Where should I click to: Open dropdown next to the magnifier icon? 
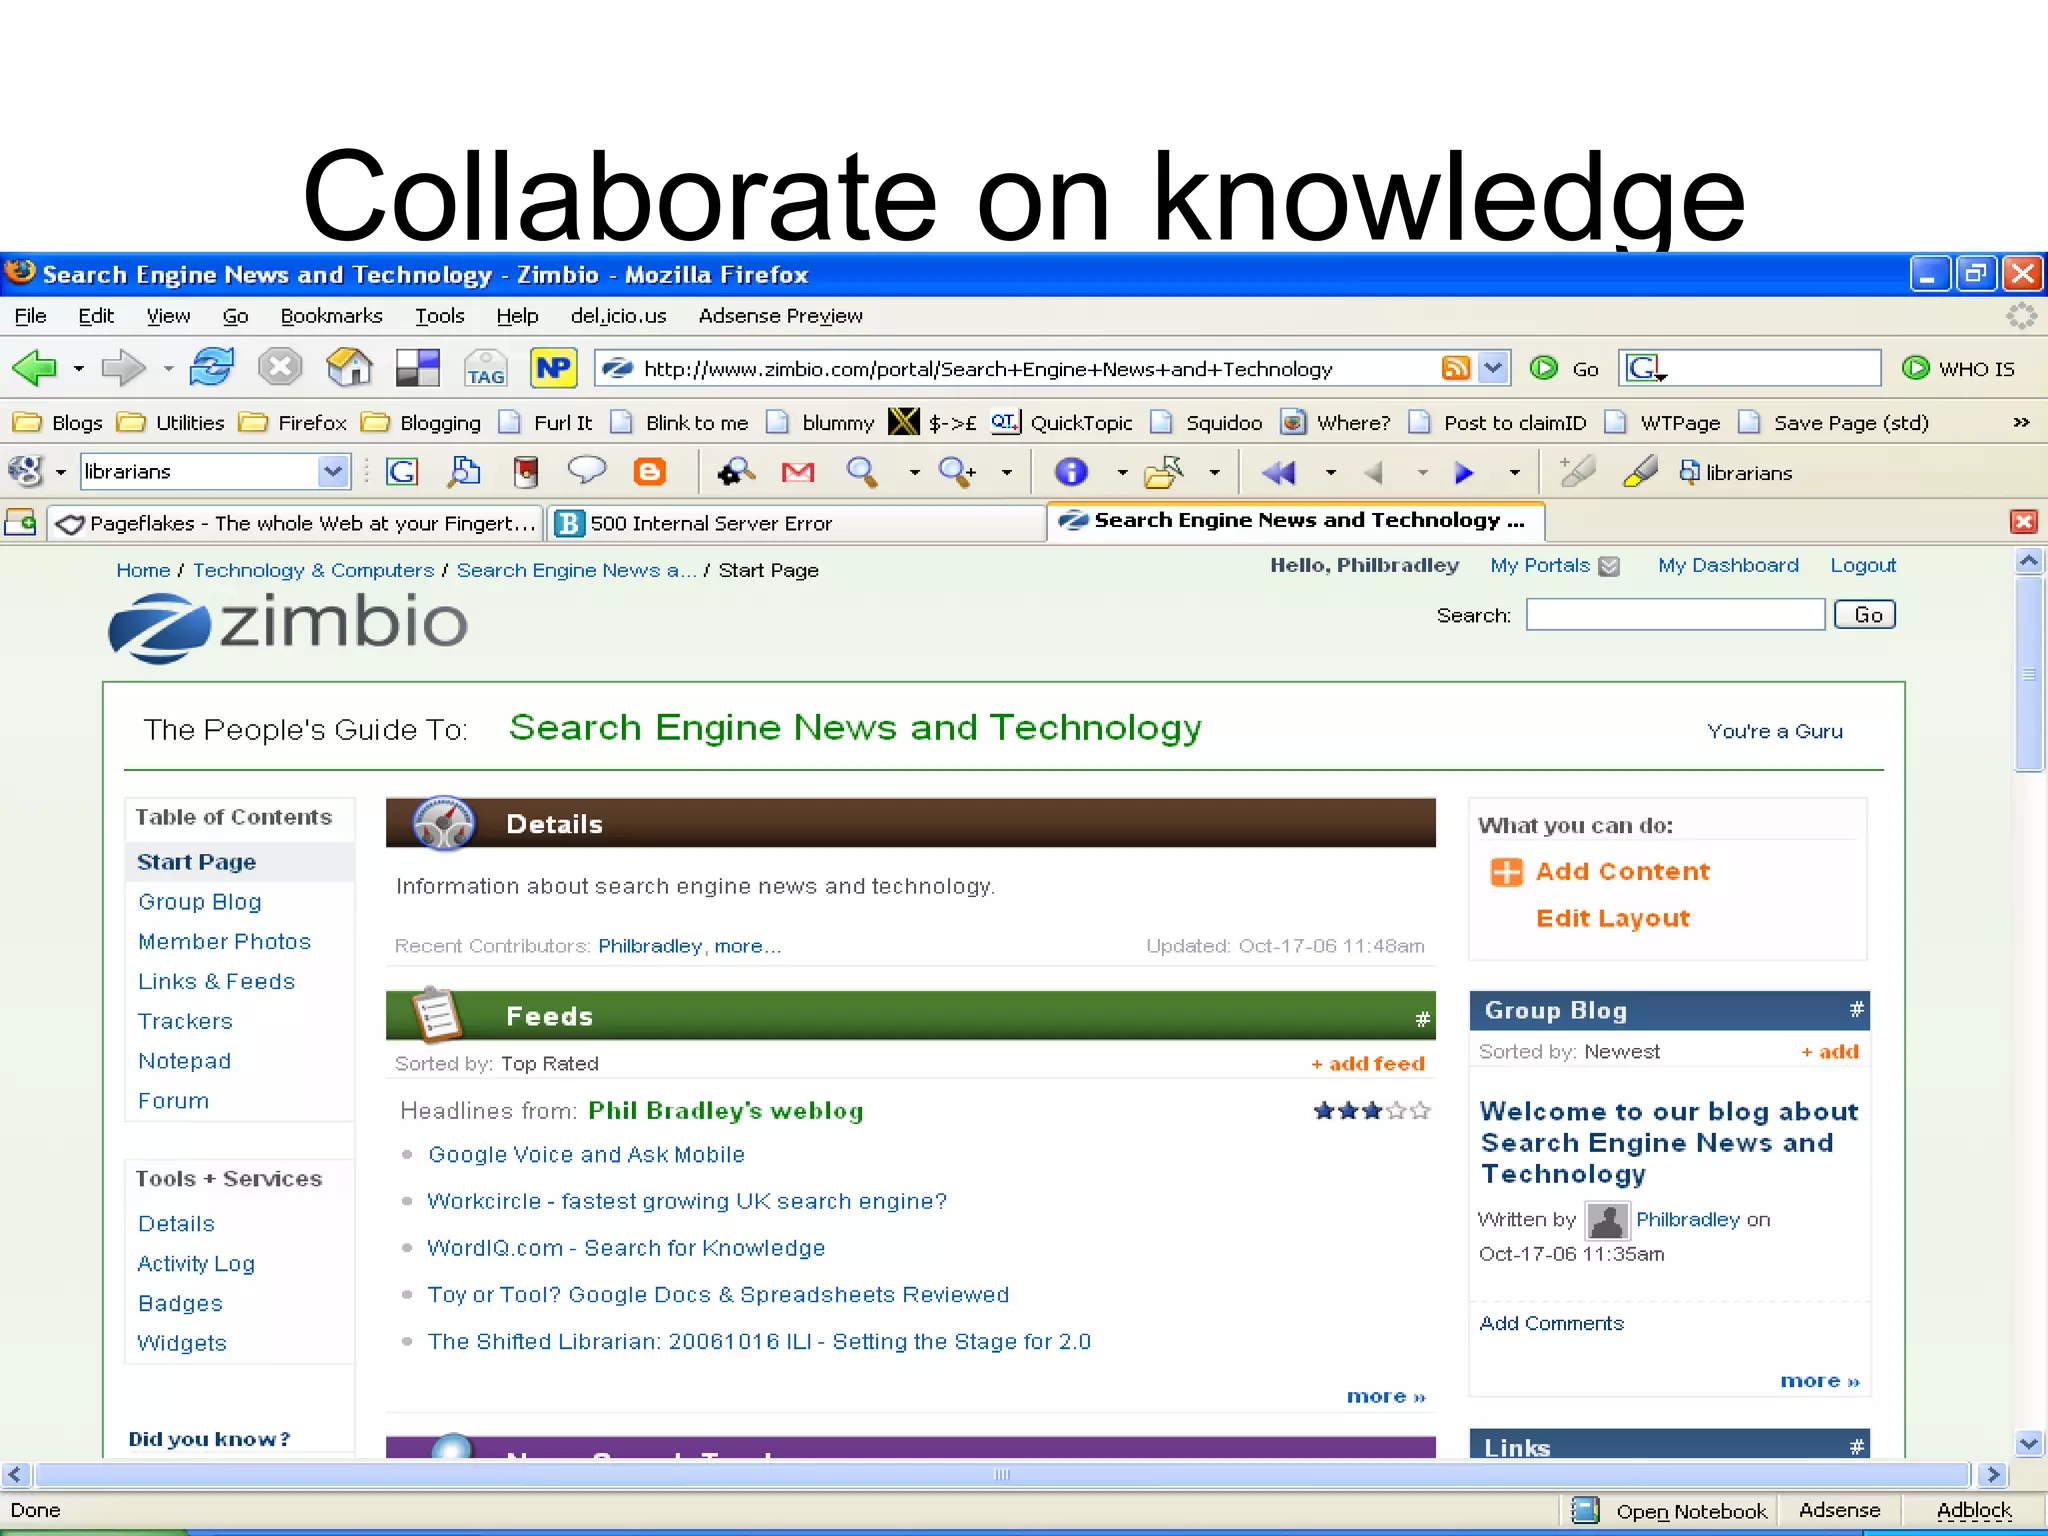click(x=914, y=472)
